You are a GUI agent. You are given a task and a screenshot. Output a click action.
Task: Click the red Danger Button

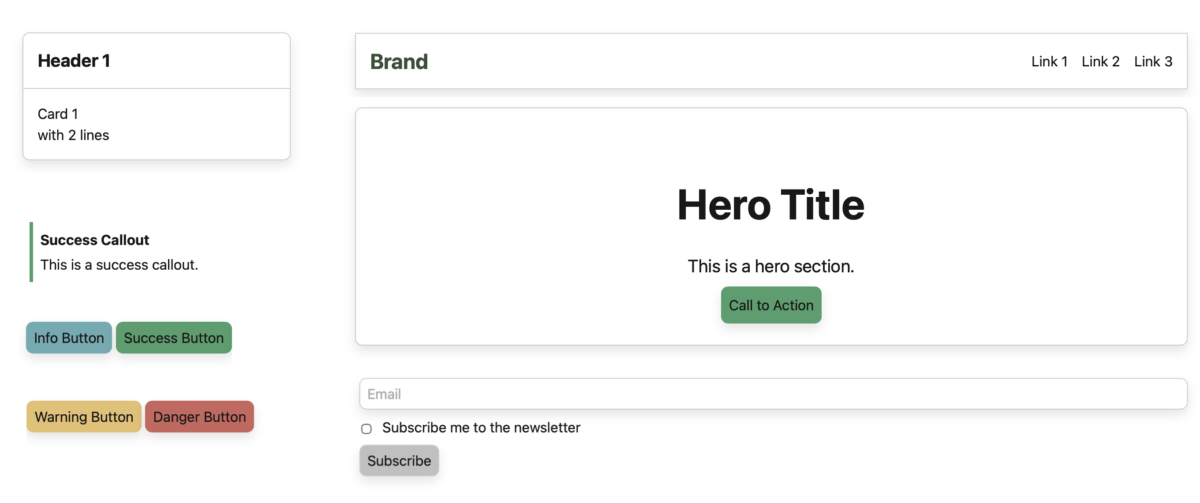[199, 417]
